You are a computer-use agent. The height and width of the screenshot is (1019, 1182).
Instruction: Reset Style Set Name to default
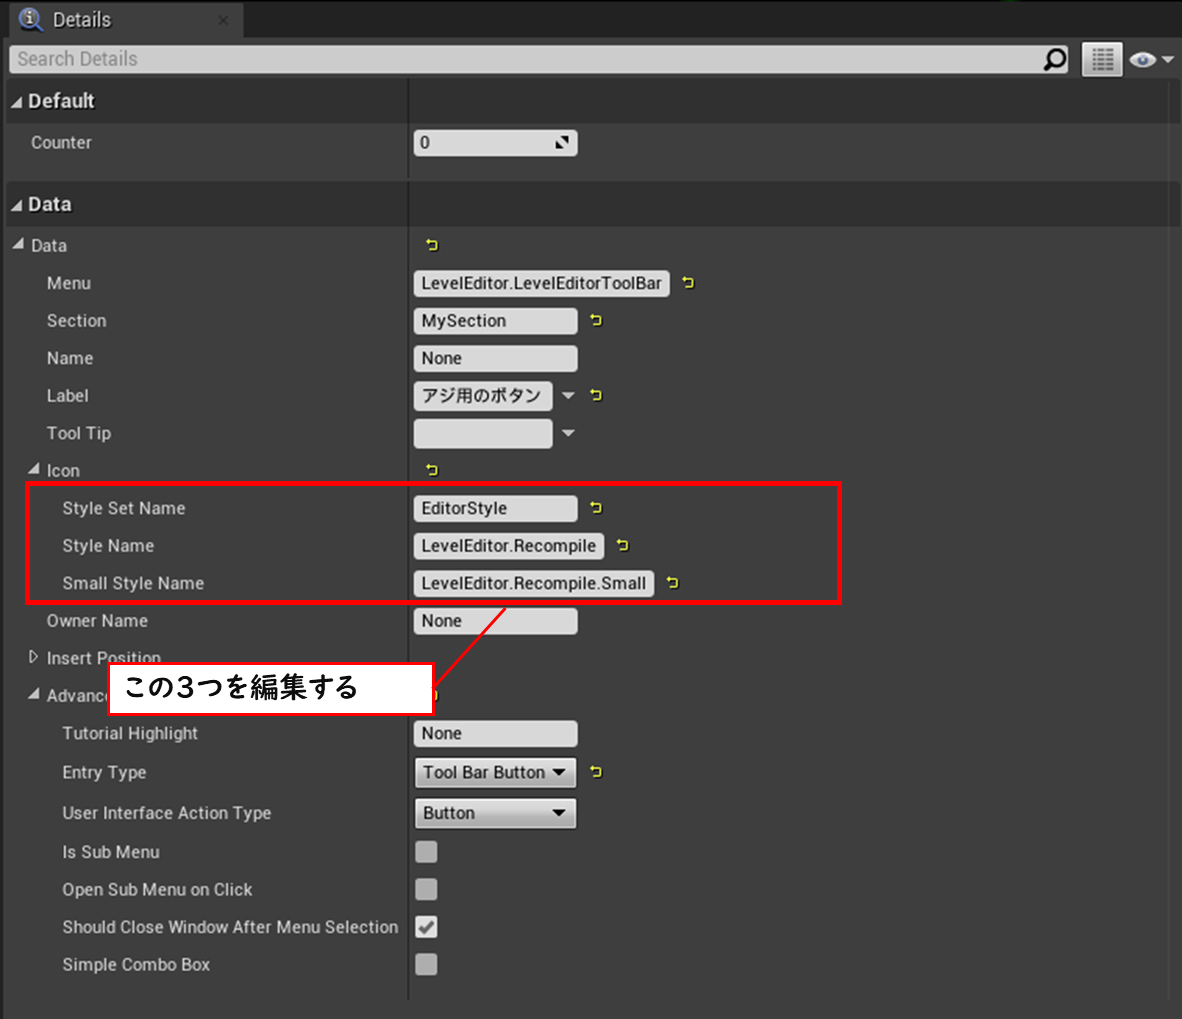coord(596,508)
